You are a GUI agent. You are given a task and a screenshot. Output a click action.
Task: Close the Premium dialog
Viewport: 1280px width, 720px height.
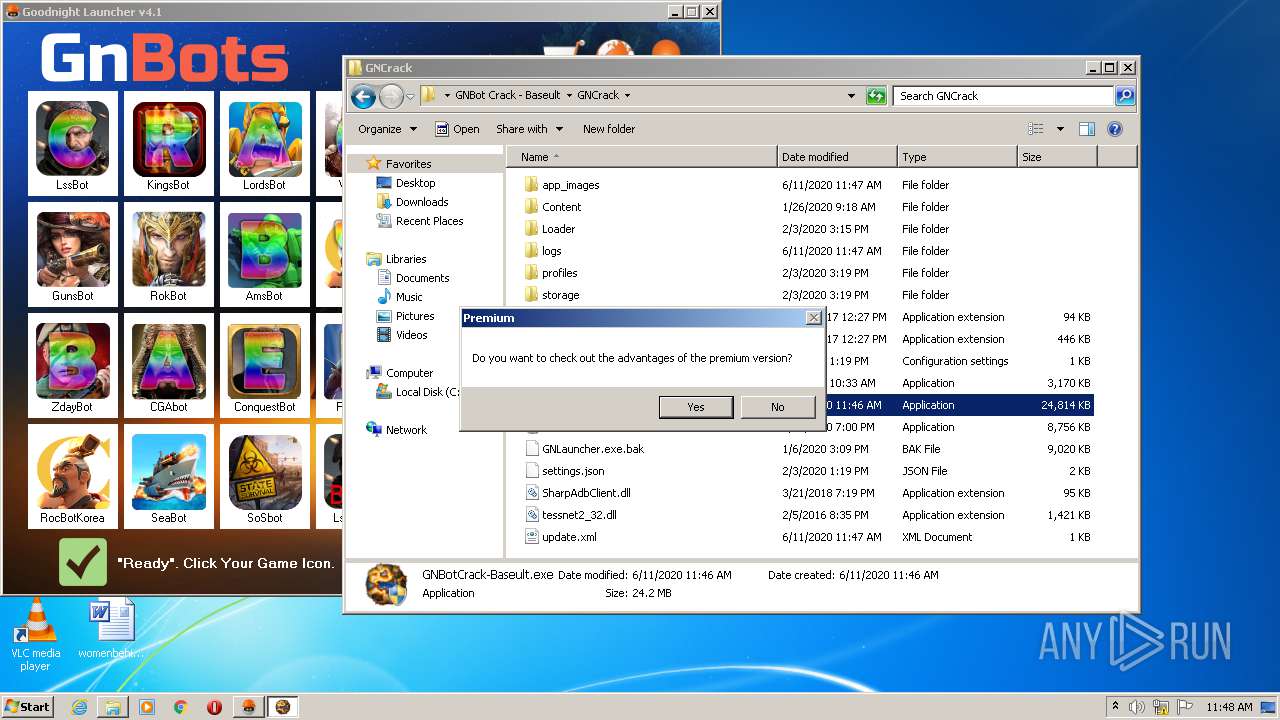pos(813,318)
